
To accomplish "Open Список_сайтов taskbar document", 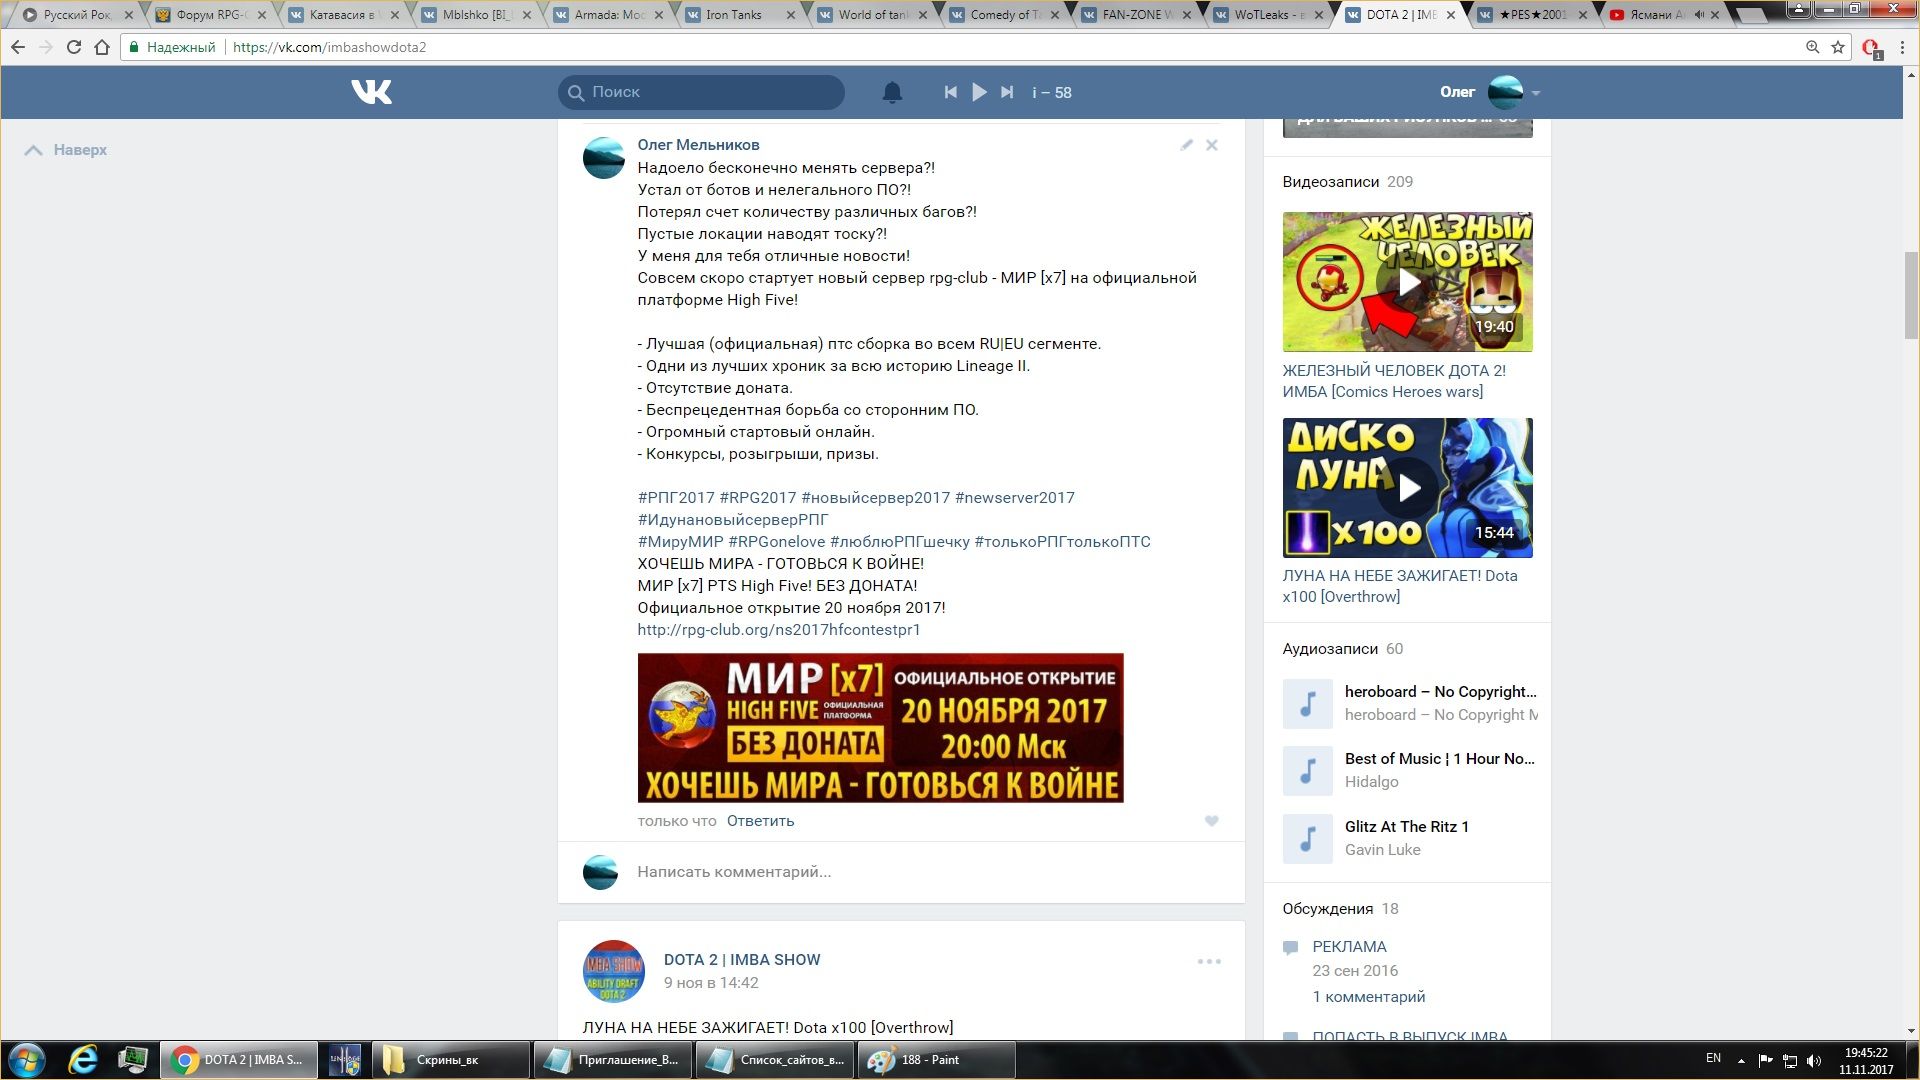I will point(775,1060).
